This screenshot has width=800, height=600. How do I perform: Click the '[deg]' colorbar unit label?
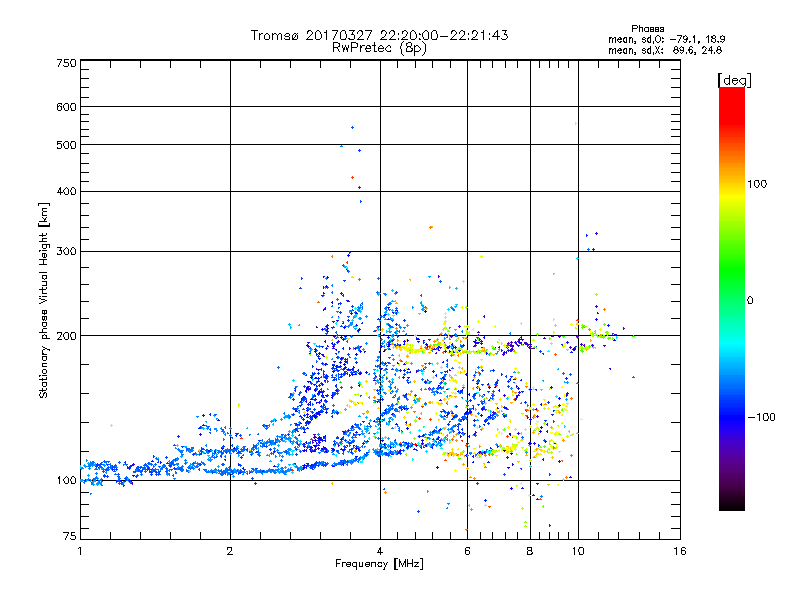coord(734,80)
